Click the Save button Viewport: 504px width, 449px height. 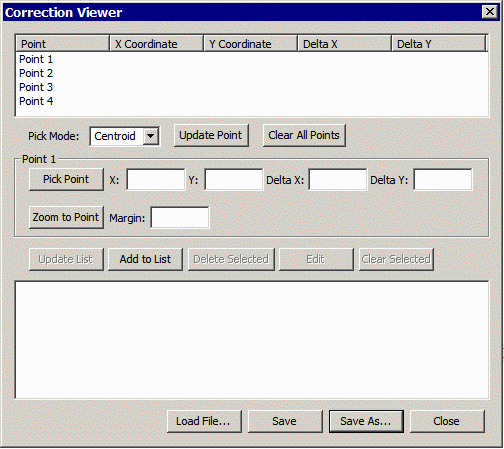(x=285, y=421)
